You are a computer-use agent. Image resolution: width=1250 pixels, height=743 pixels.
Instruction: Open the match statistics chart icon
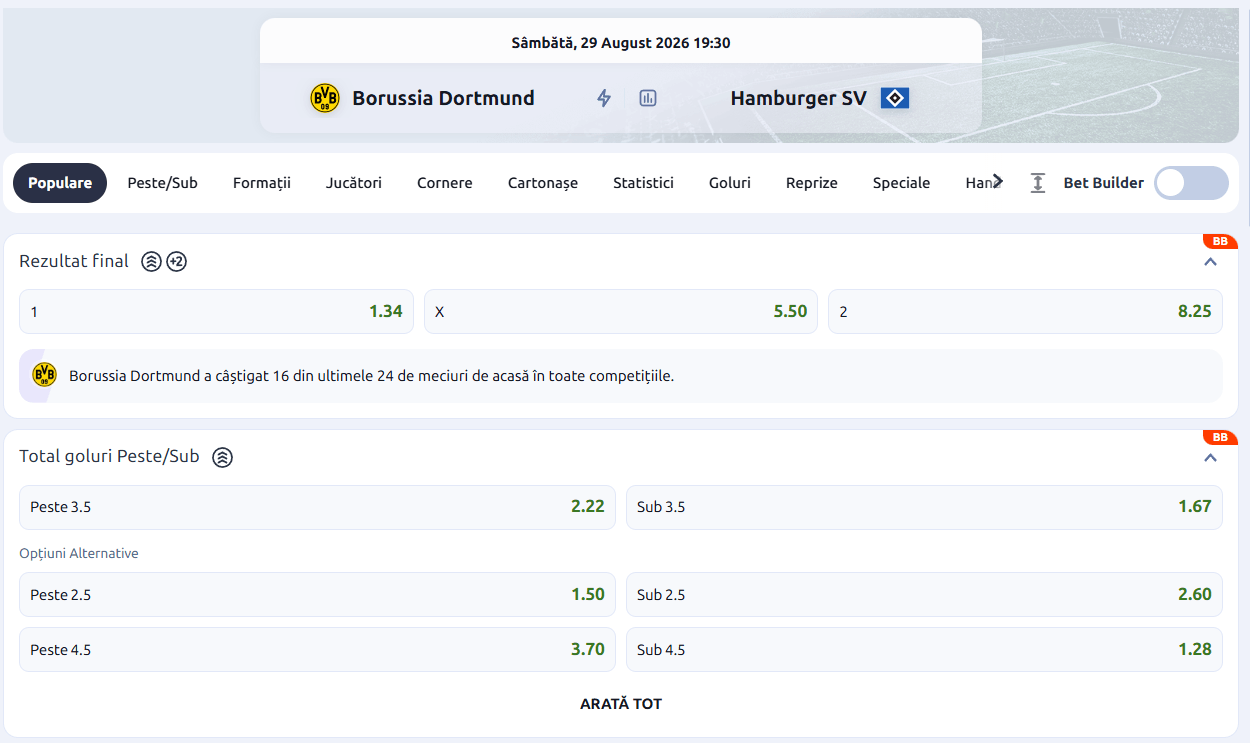(x=648, y=98)
